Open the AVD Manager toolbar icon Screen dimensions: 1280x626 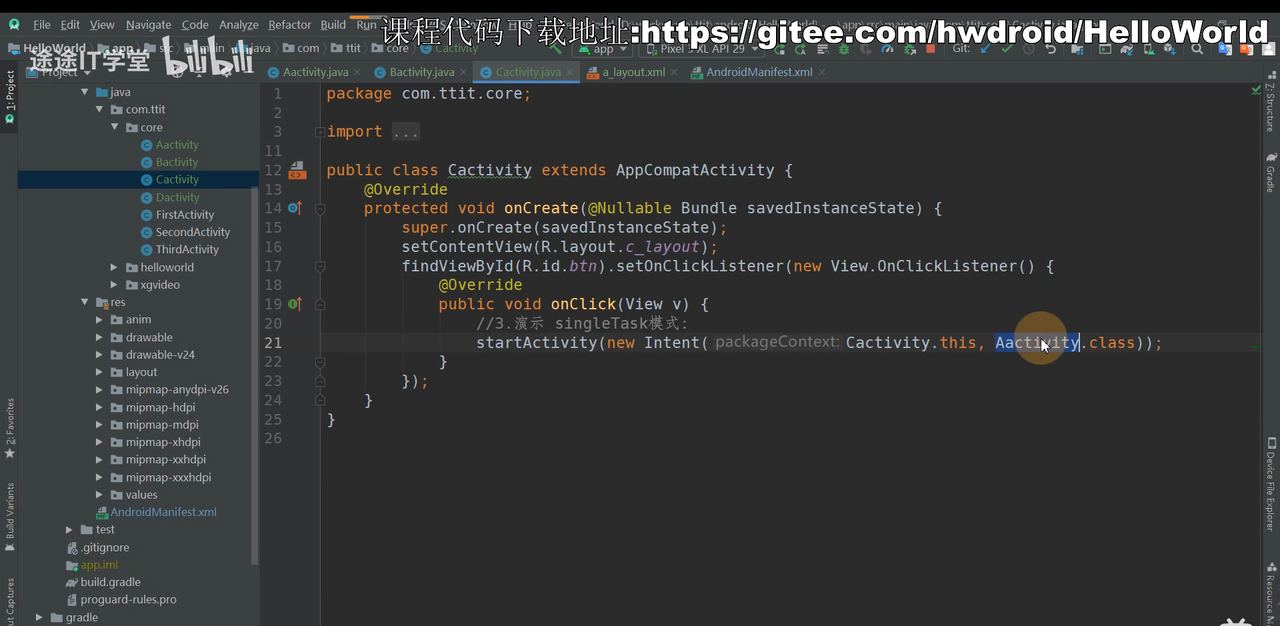click(x=1149, y=48)
